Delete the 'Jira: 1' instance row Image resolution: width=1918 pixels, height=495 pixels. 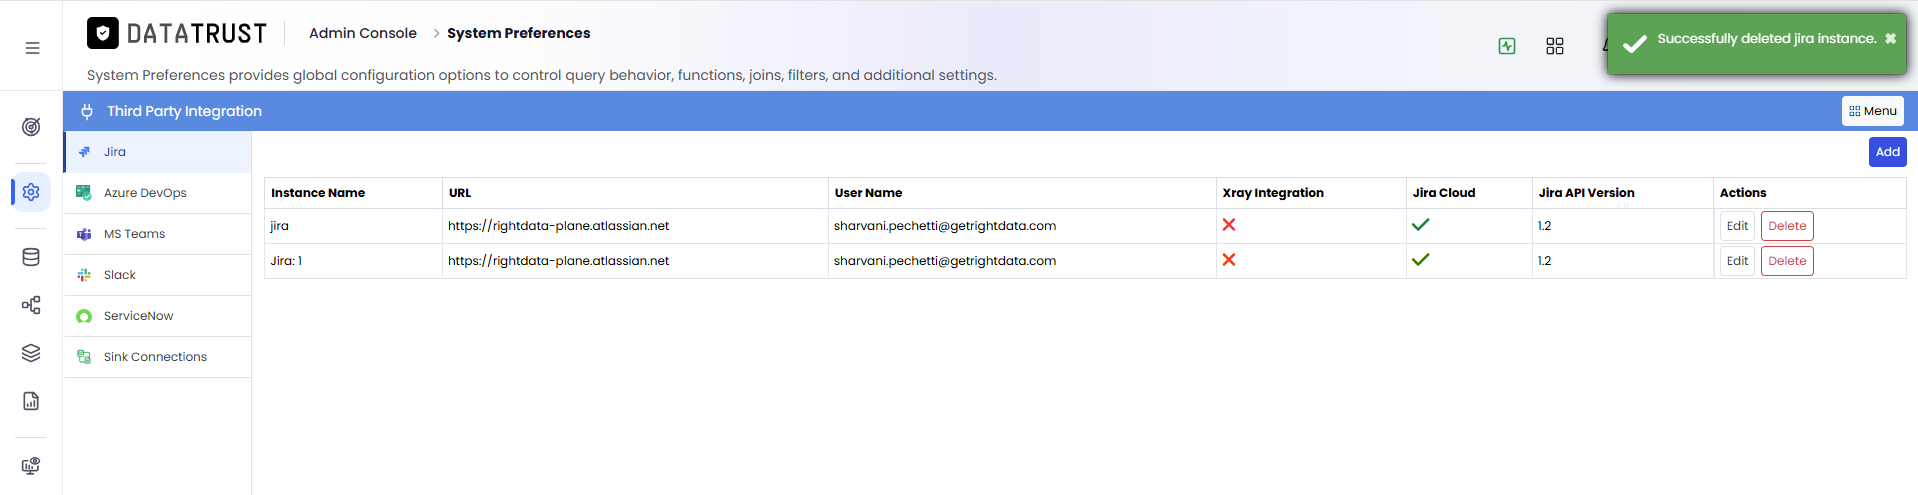tap(1787, 261)
